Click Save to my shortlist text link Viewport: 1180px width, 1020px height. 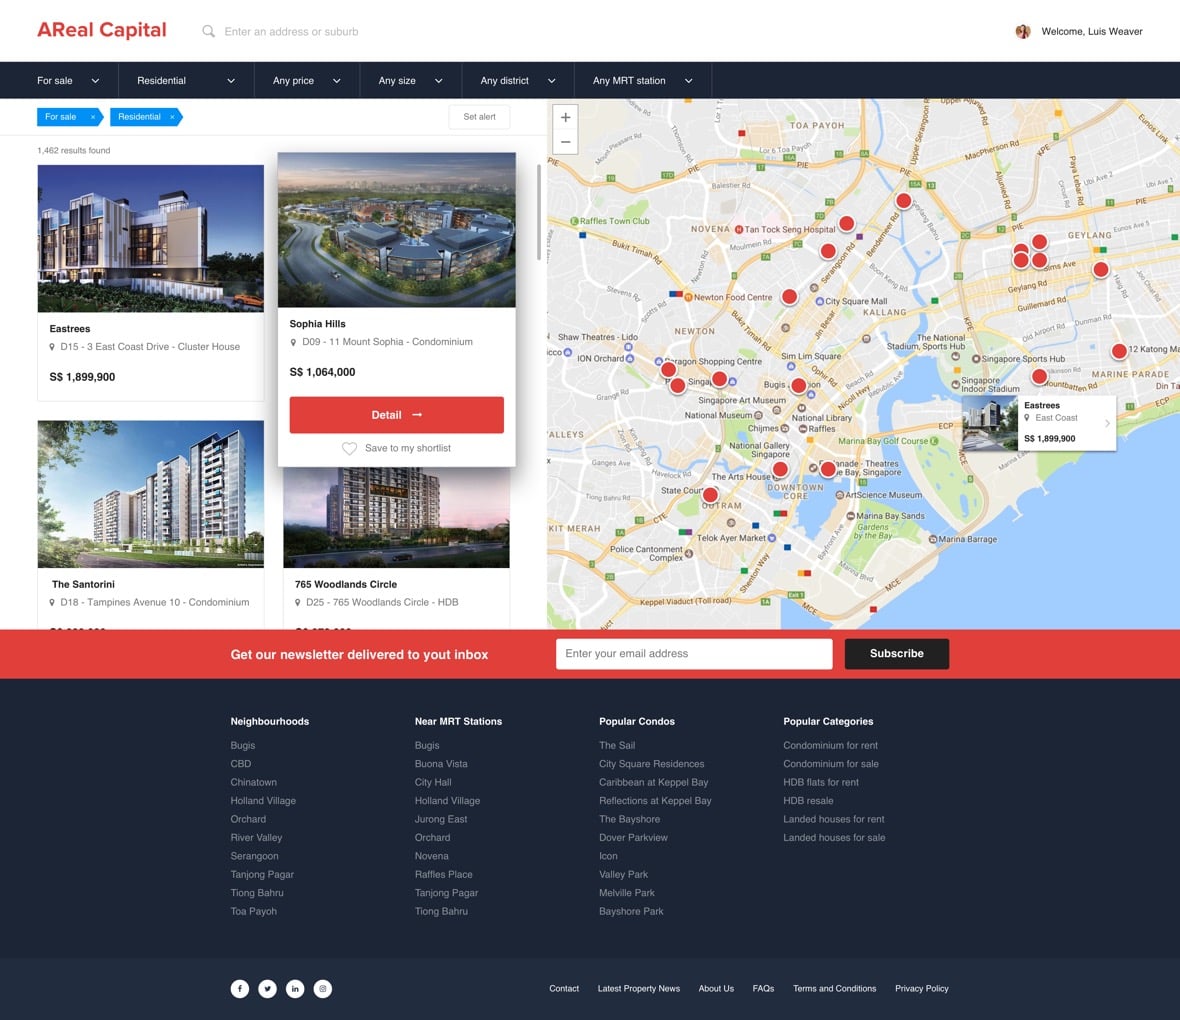[x=408, y=448]
